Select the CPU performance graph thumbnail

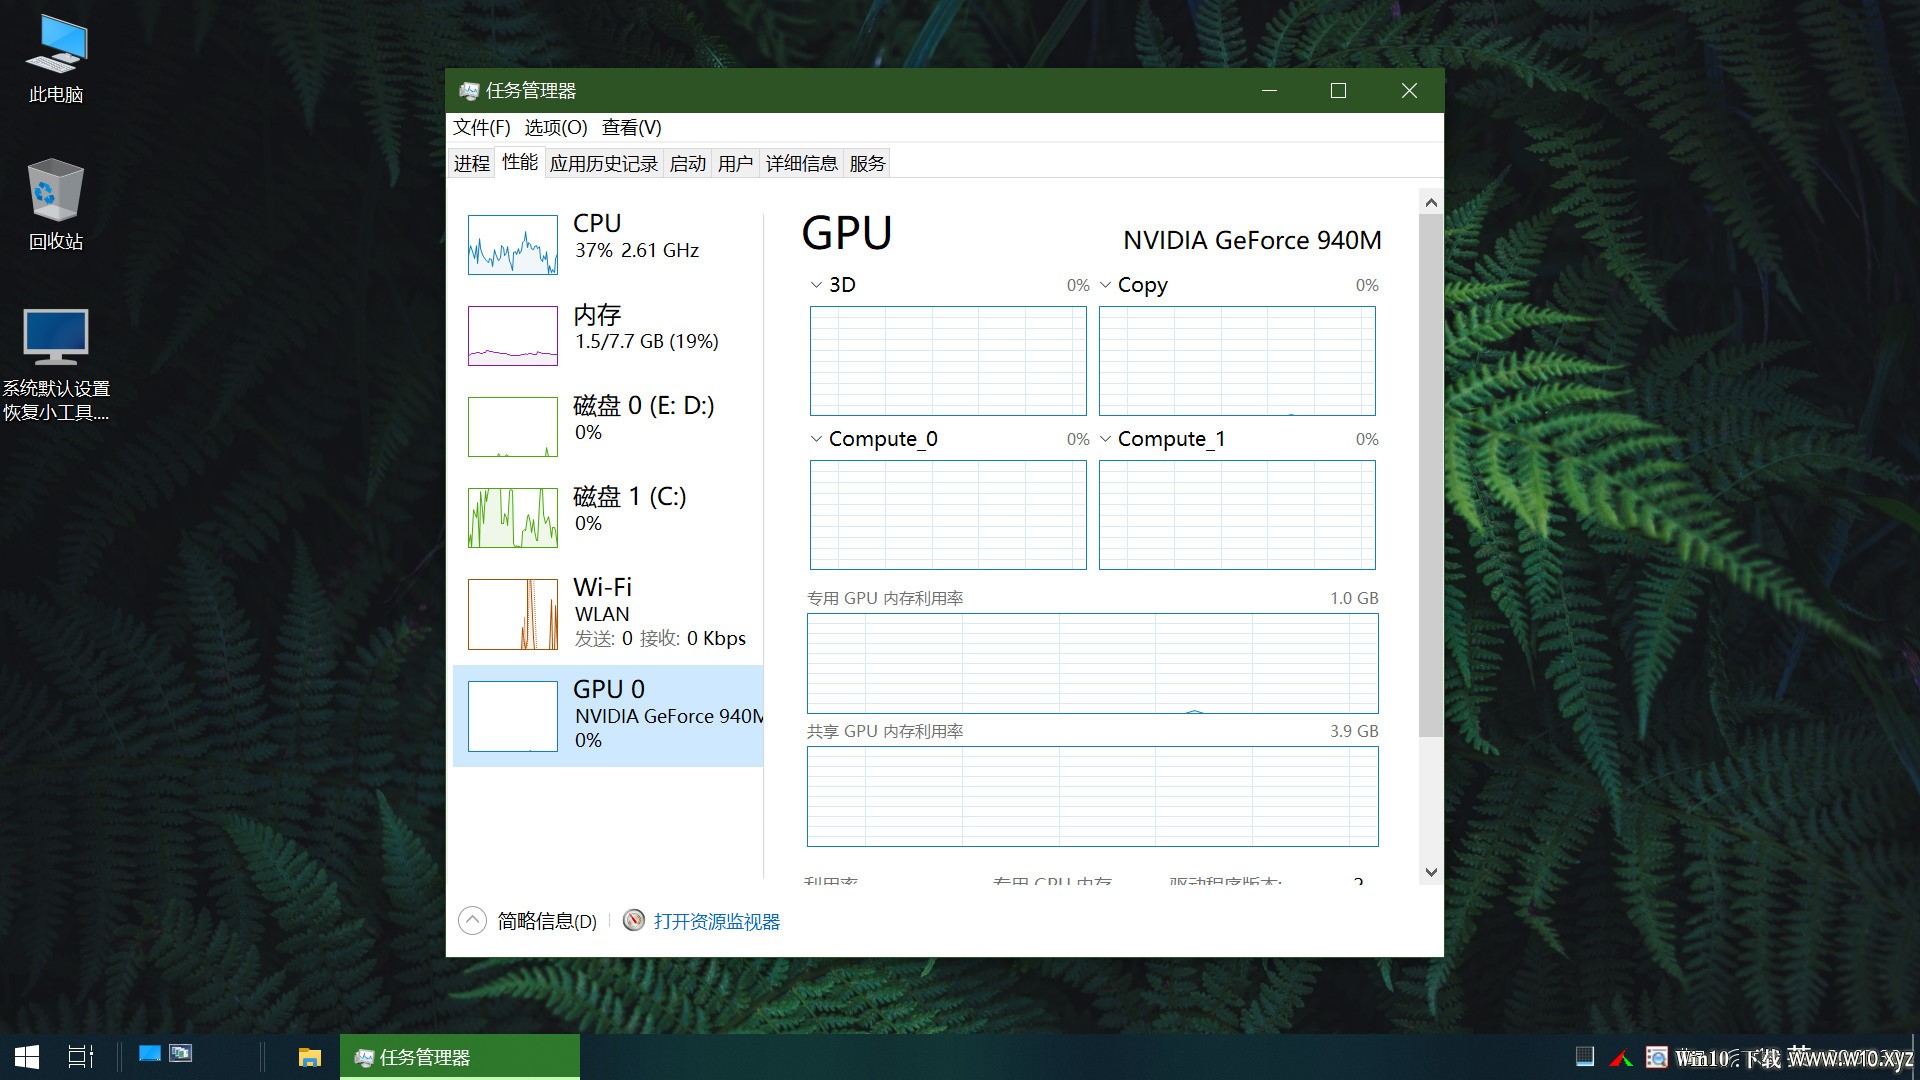[x=513, y=245]
